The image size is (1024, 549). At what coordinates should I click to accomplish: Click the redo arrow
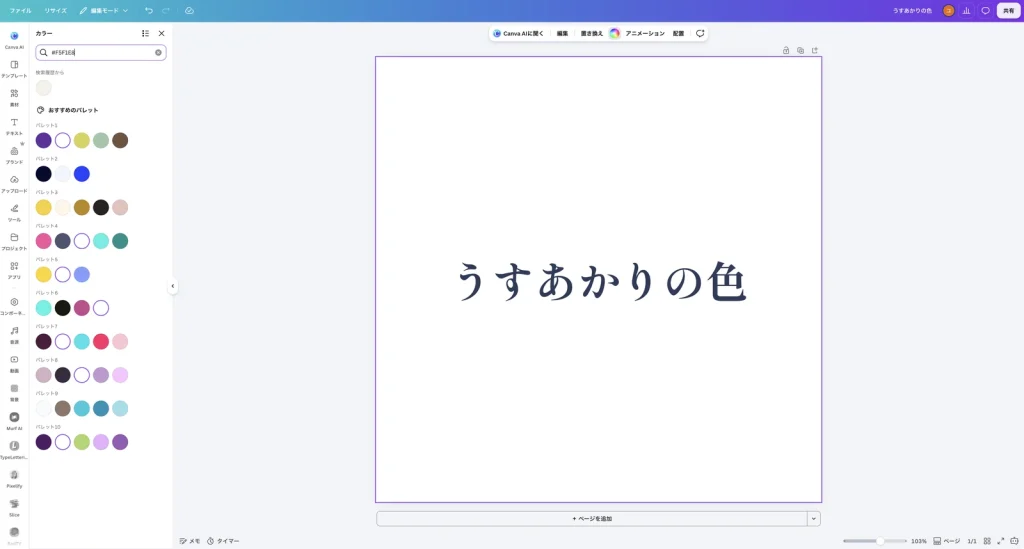point(166,10)
